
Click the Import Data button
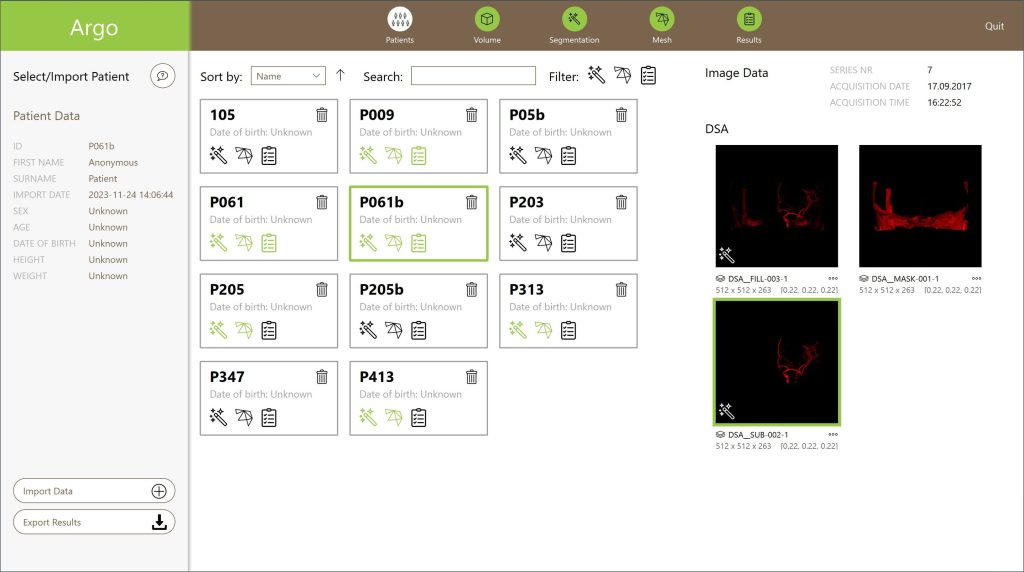94,491
